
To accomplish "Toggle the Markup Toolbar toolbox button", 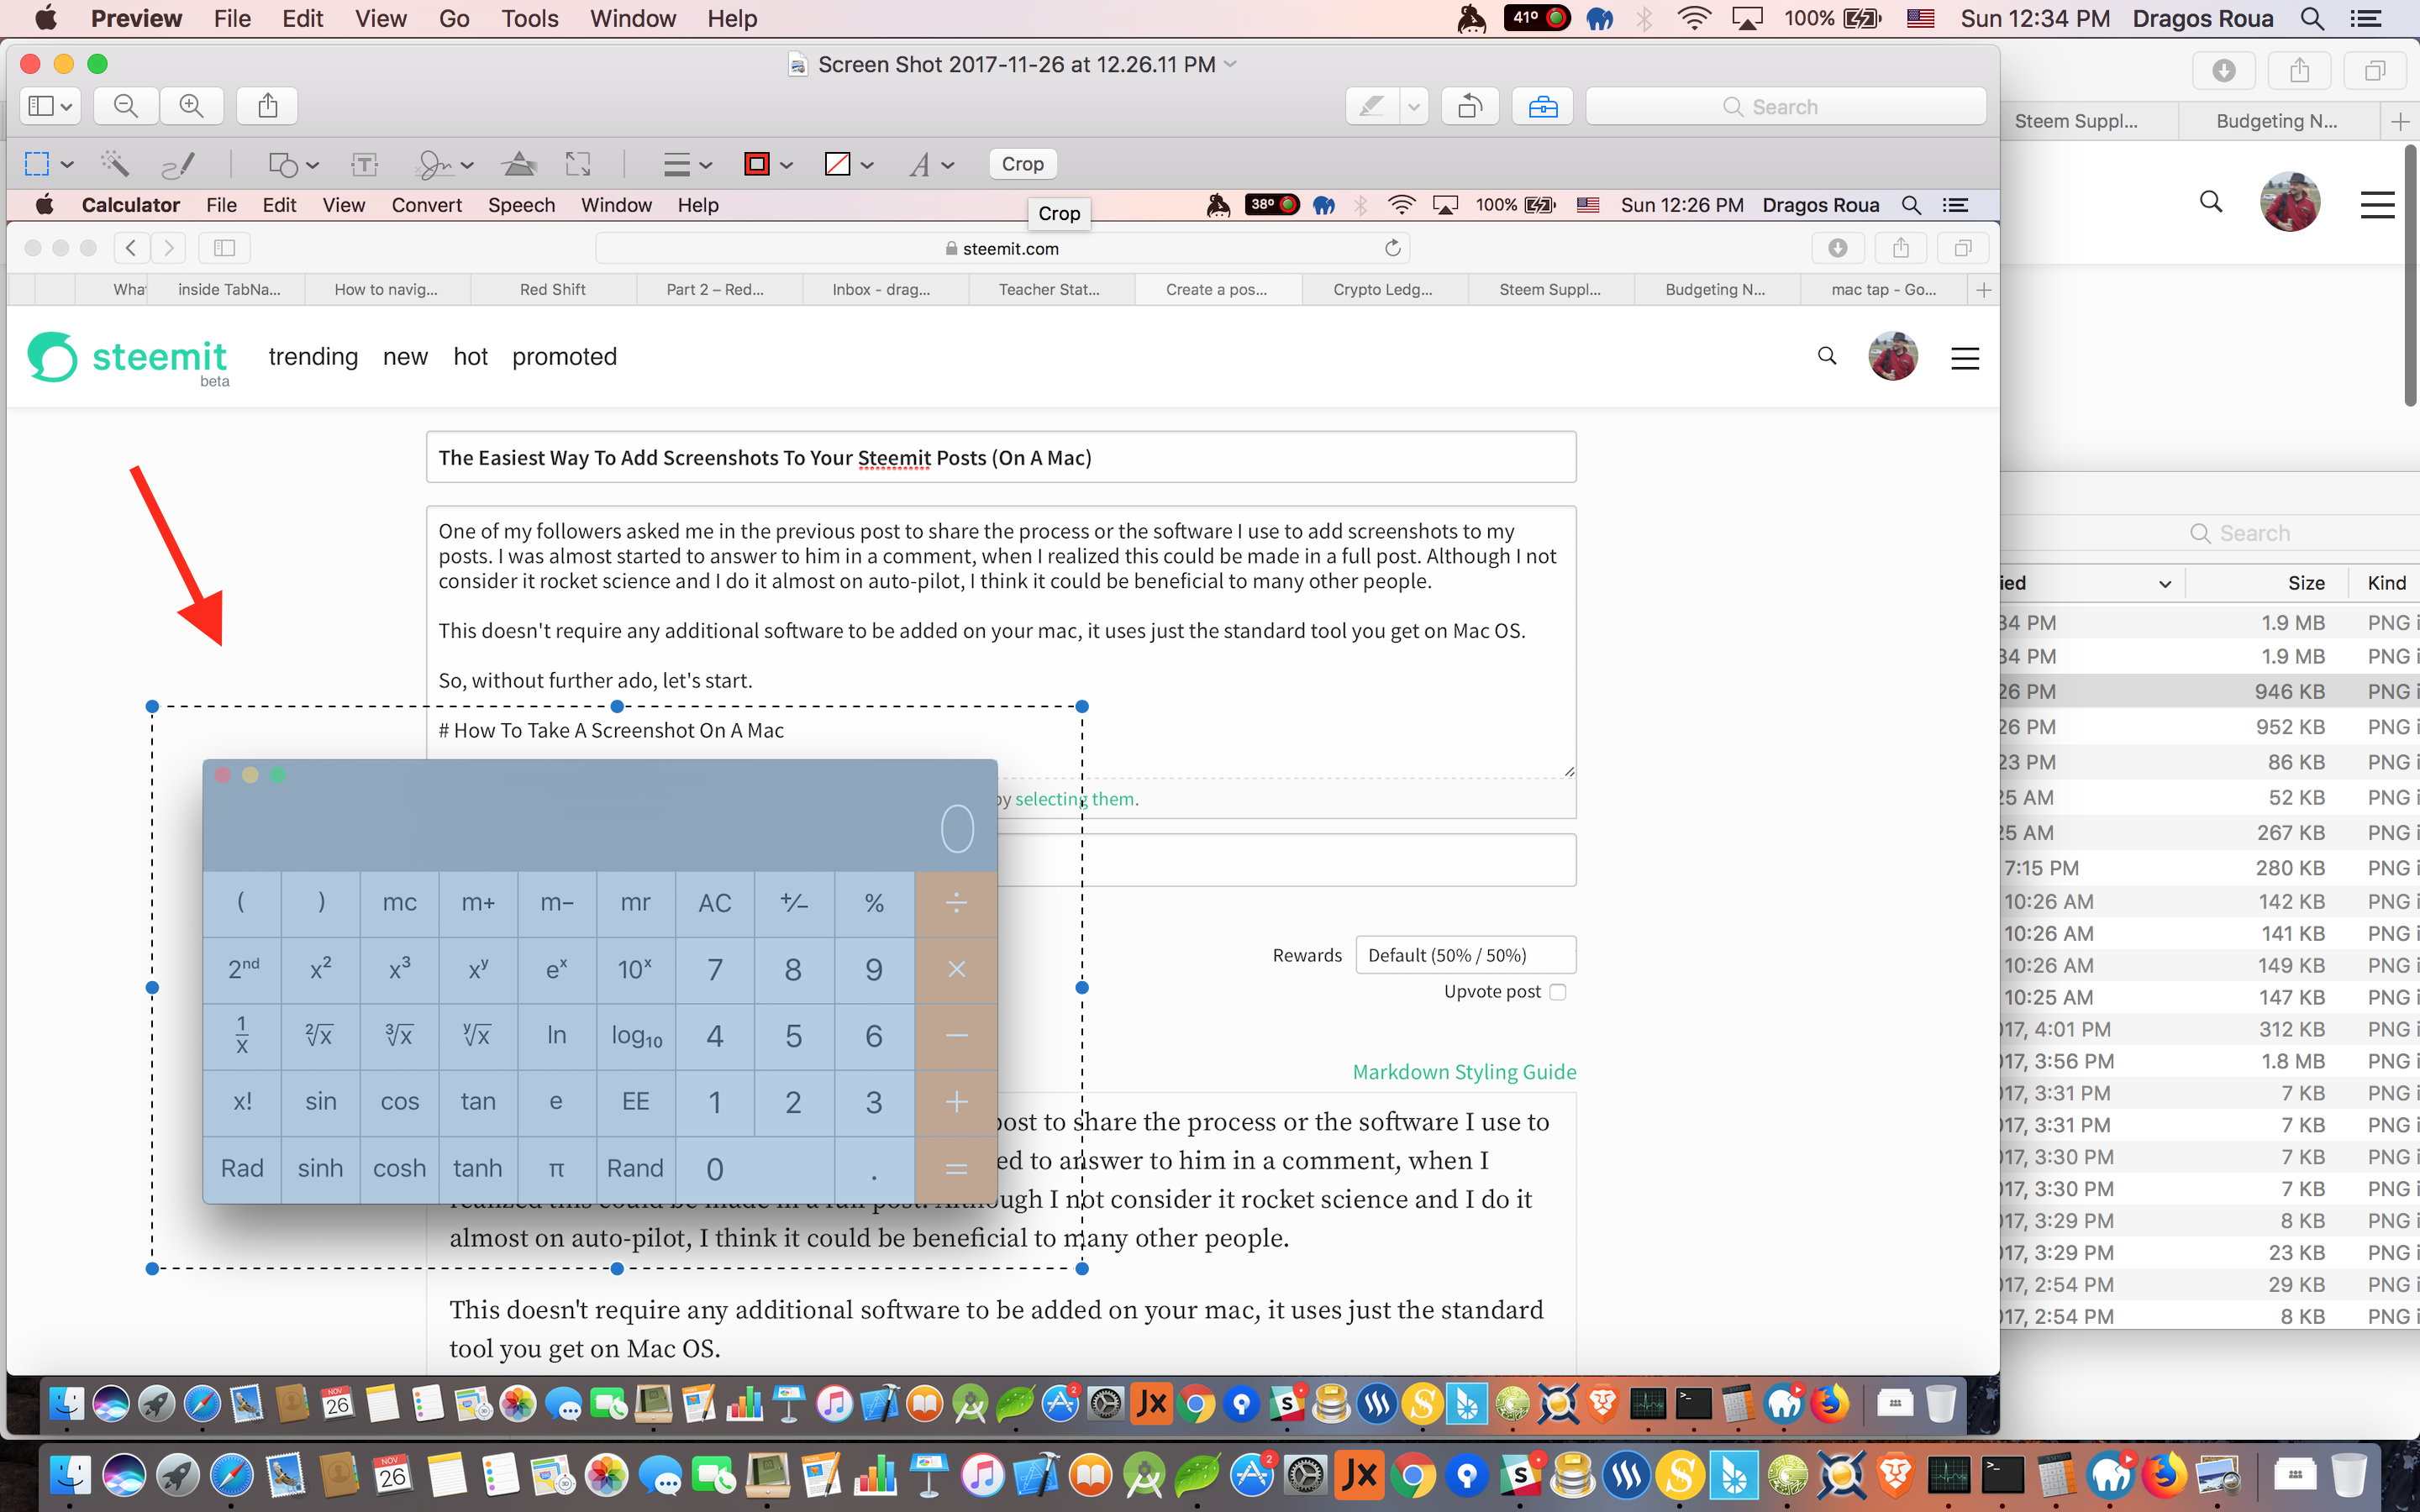I will coord(1542,106).
